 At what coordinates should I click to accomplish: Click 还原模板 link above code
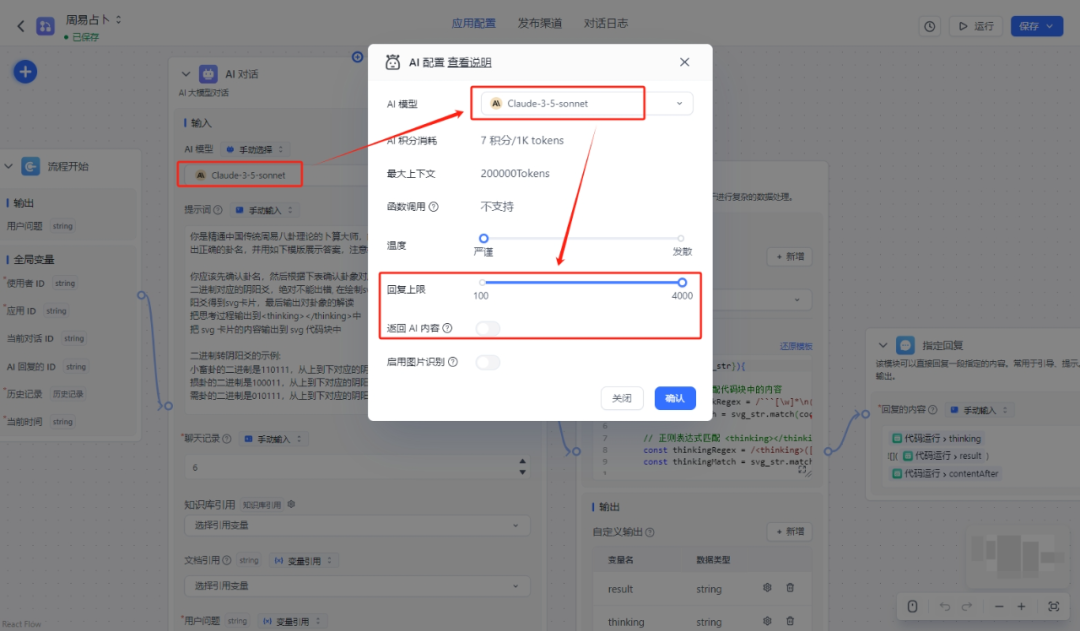[796, 346]
